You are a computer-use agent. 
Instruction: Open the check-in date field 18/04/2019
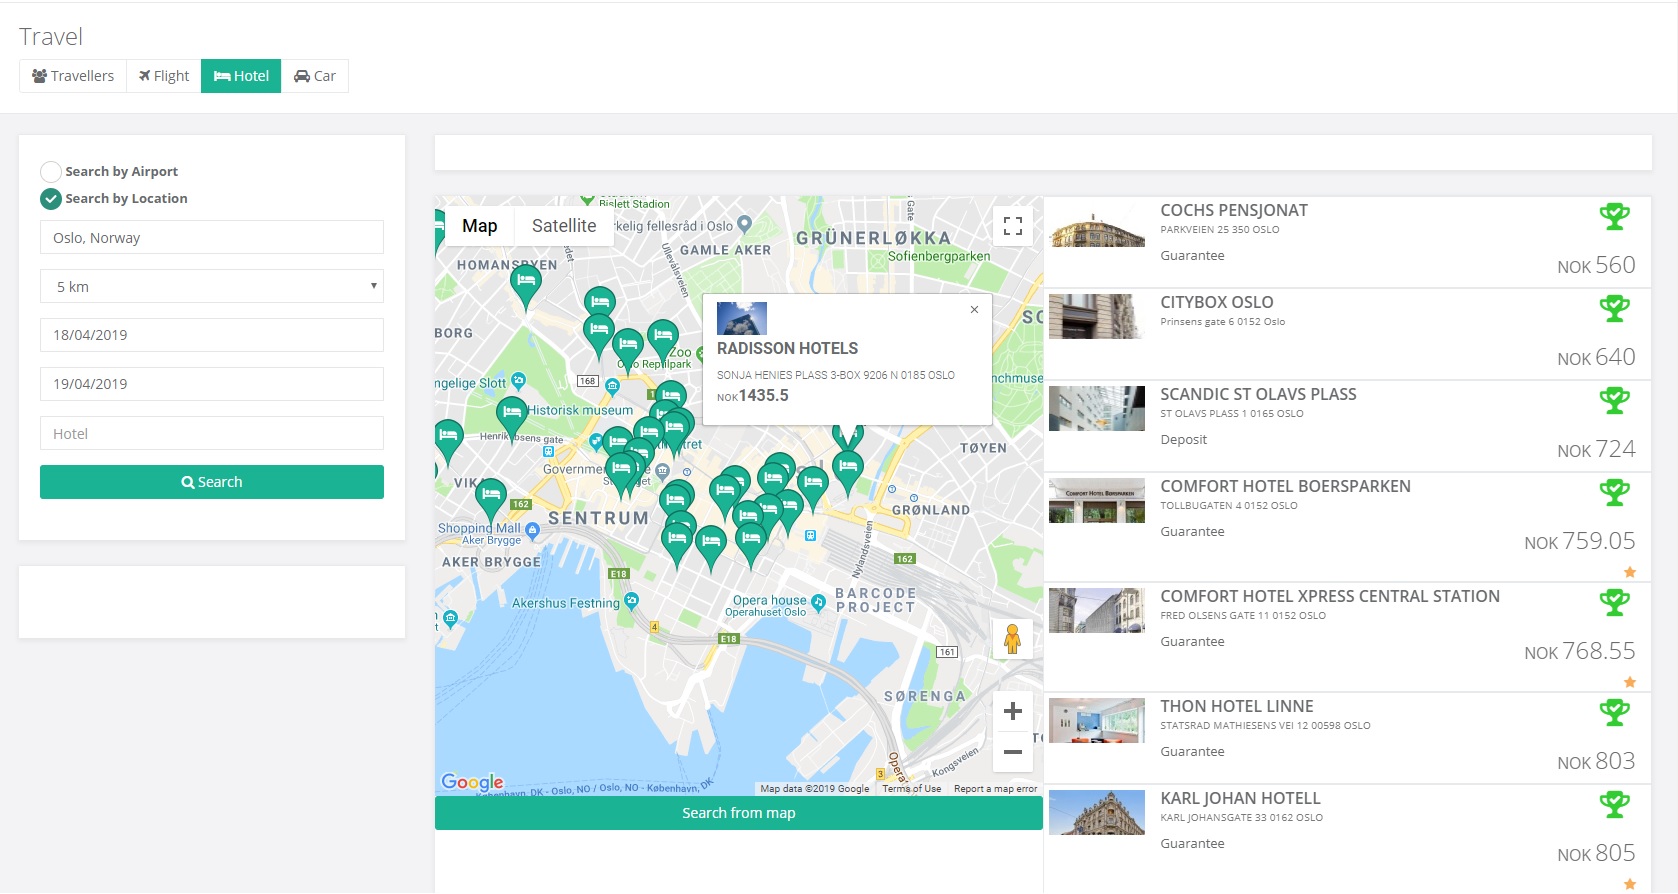coord(212,335)
